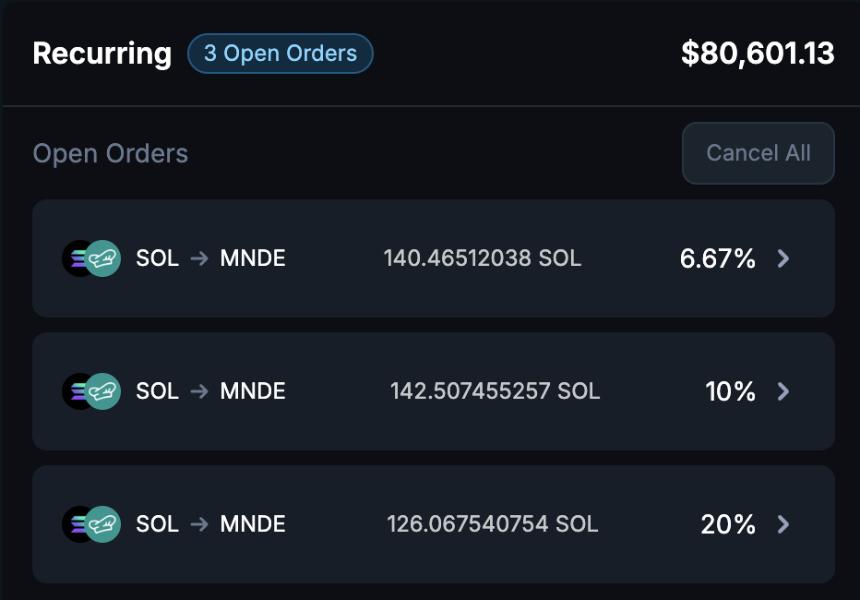The height and width of the screenshot is (600, 860).
Task: Click the arrow between SOL and MNDE, first row
Action: pyautogui.click(x=198, y=258)
